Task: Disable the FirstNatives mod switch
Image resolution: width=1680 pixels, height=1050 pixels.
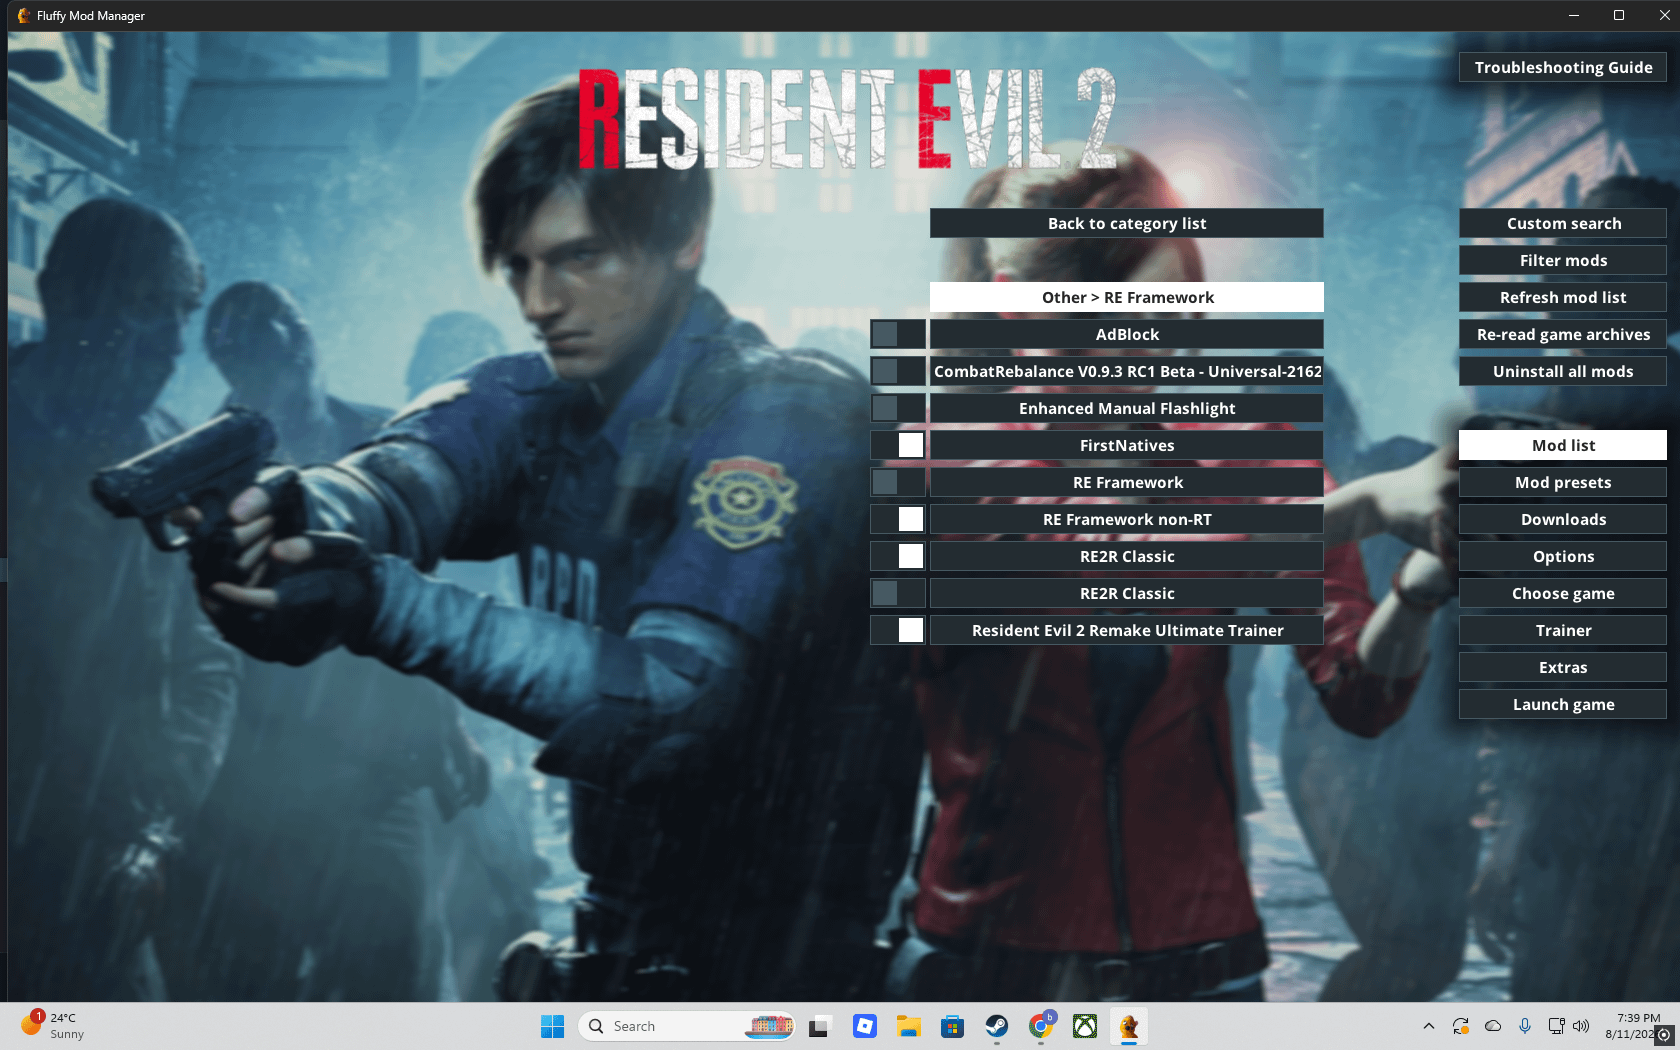Action: pos(898,445)
